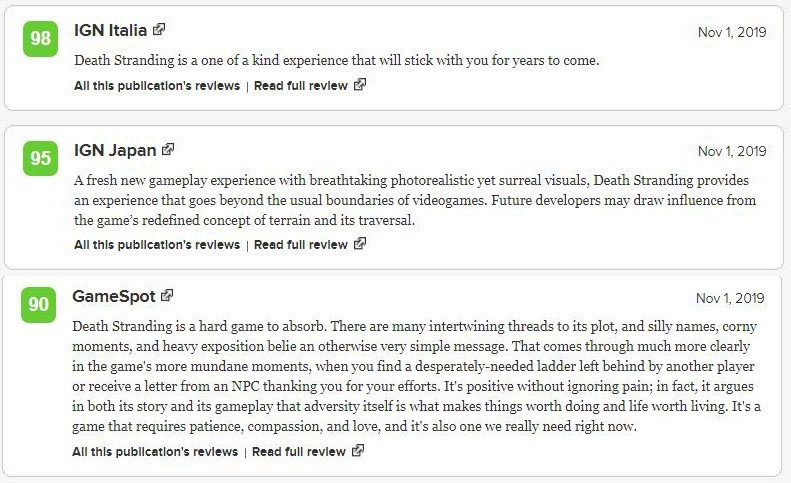Read full review from GameSpot

[x=299, y=452]
